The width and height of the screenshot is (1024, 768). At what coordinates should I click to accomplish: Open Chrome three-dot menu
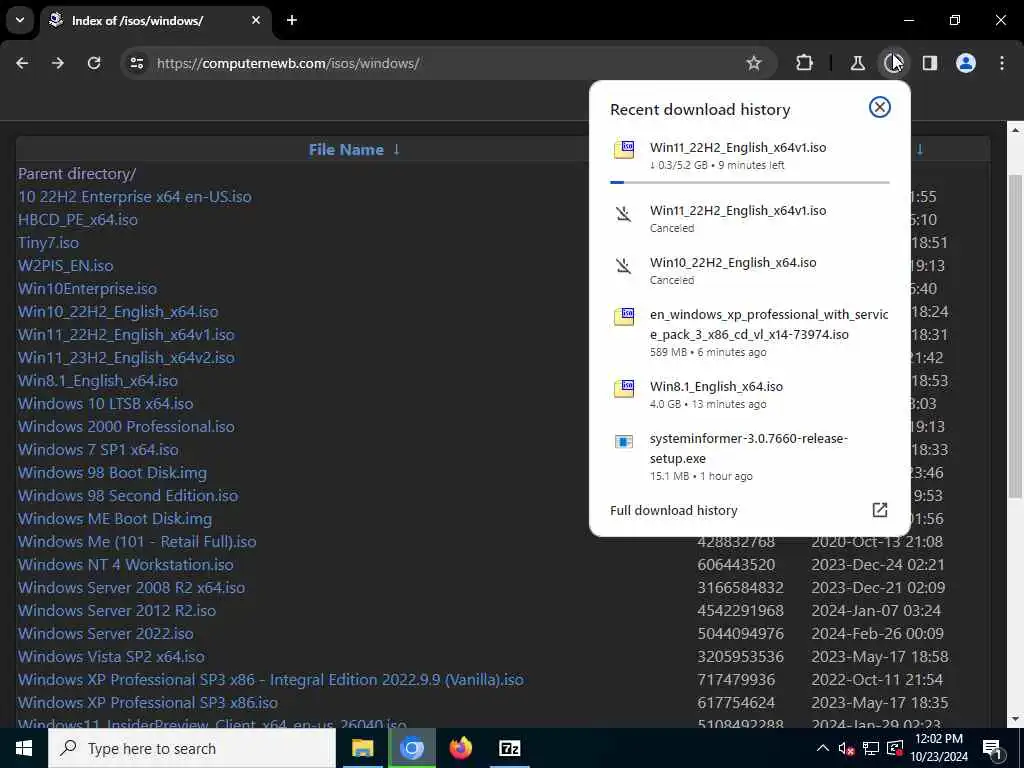click(x=1002, y=63)
